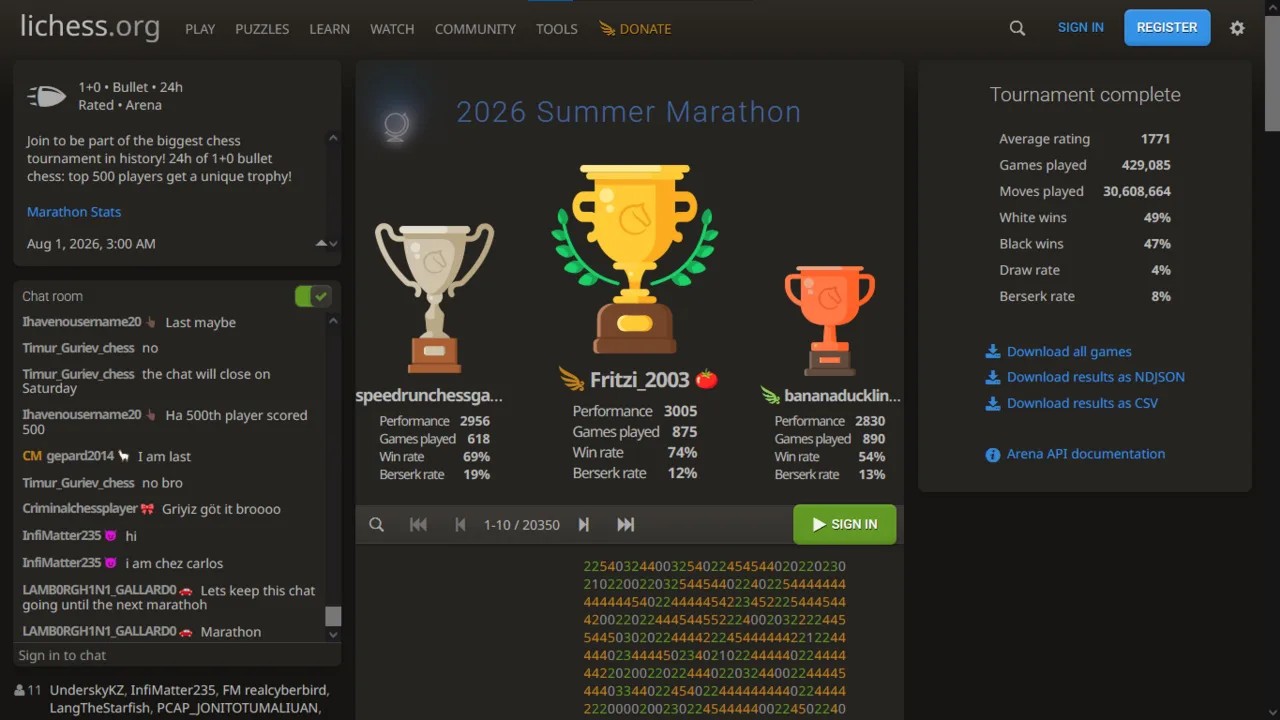This screenshot has width=1280, height=720.
Task: Download results as NDJSON
Action: [x=1096, y=377]
